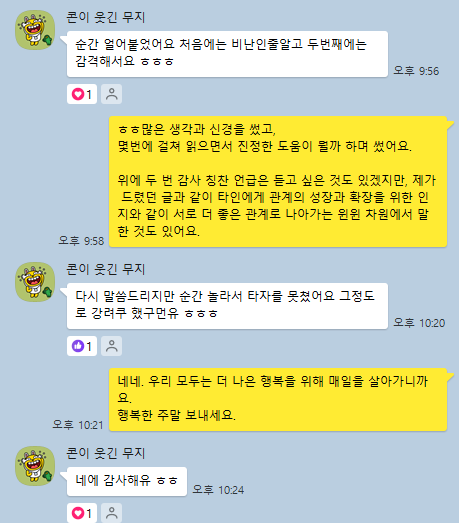Click the 오후 10:21 timestamp
Screen dimensions: 459x523
tap(78, 425)
